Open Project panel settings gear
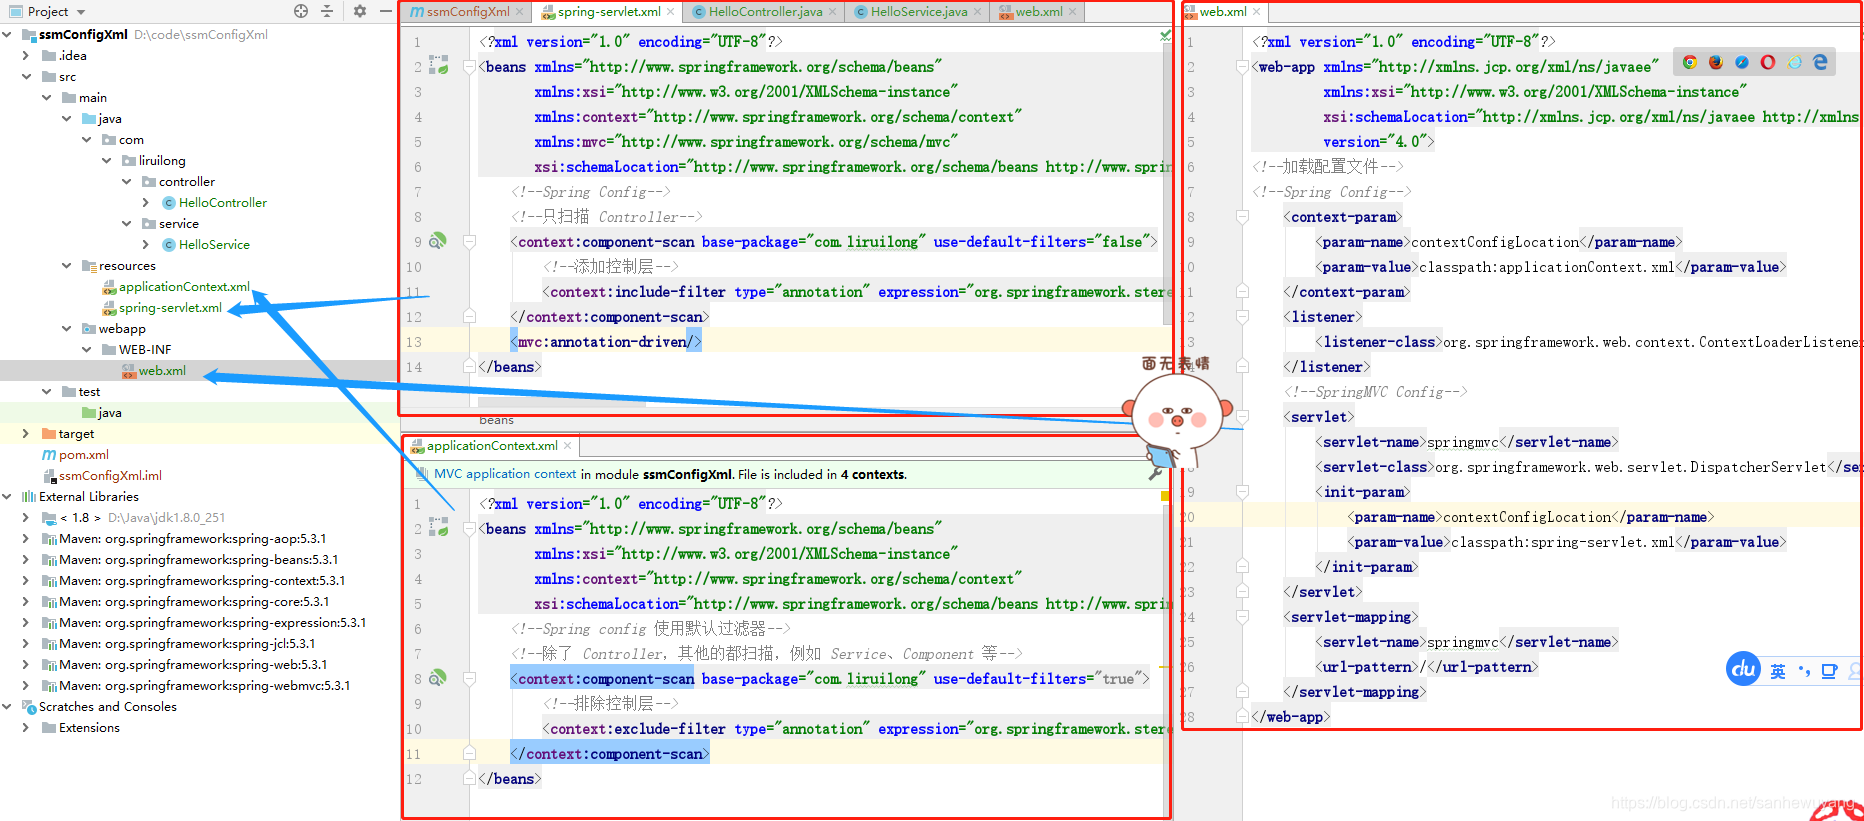 click(x=360, y=11)
